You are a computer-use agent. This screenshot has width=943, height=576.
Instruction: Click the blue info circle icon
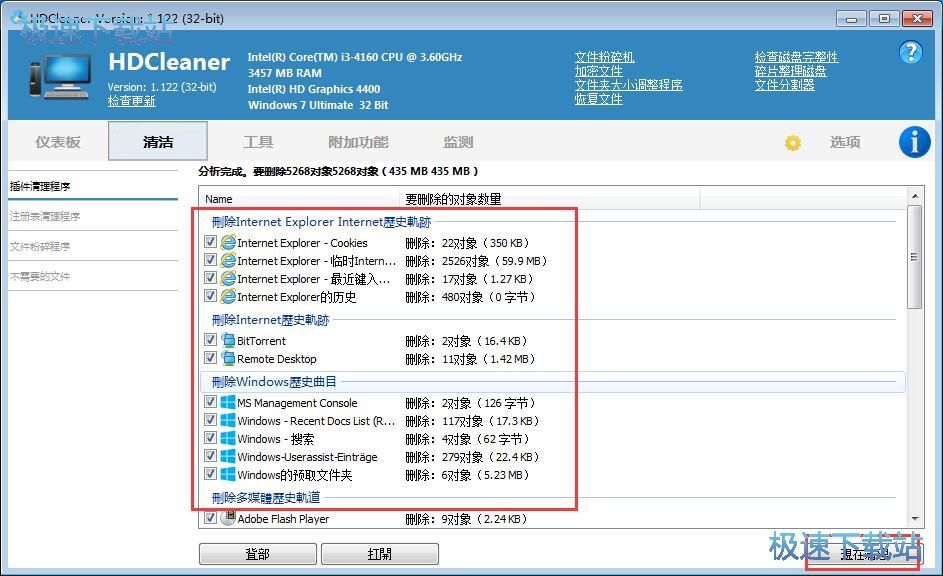[x=915, y=142]
